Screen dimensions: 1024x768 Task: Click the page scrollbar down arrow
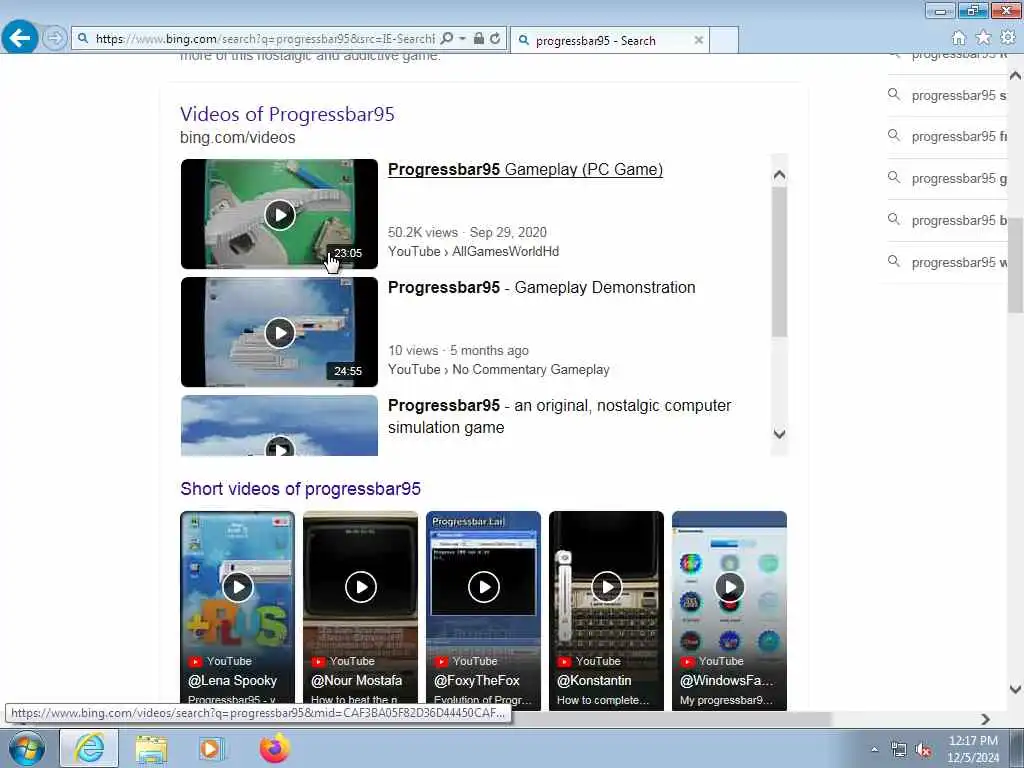(1016, 689)
